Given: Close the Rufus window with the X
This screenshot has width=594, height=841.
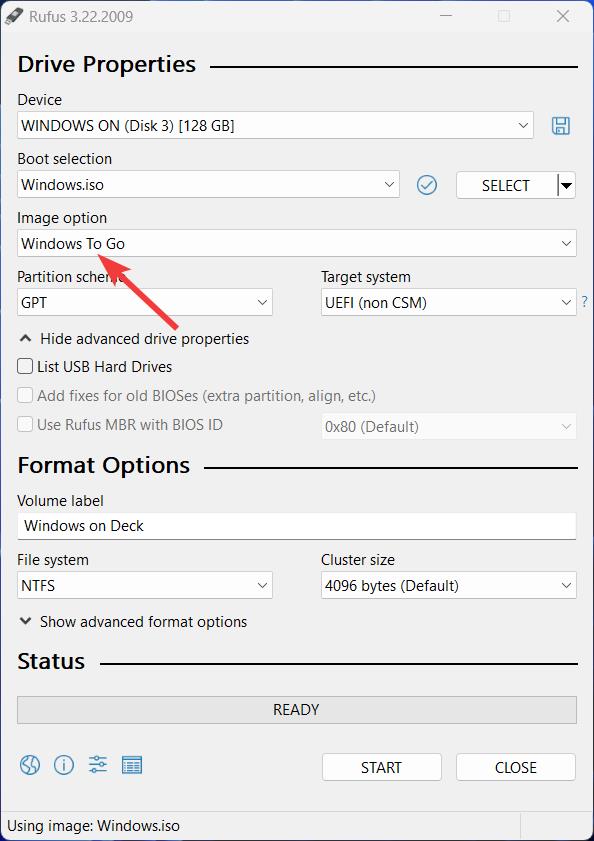Looking at the screenshot, I should (563, 17).
